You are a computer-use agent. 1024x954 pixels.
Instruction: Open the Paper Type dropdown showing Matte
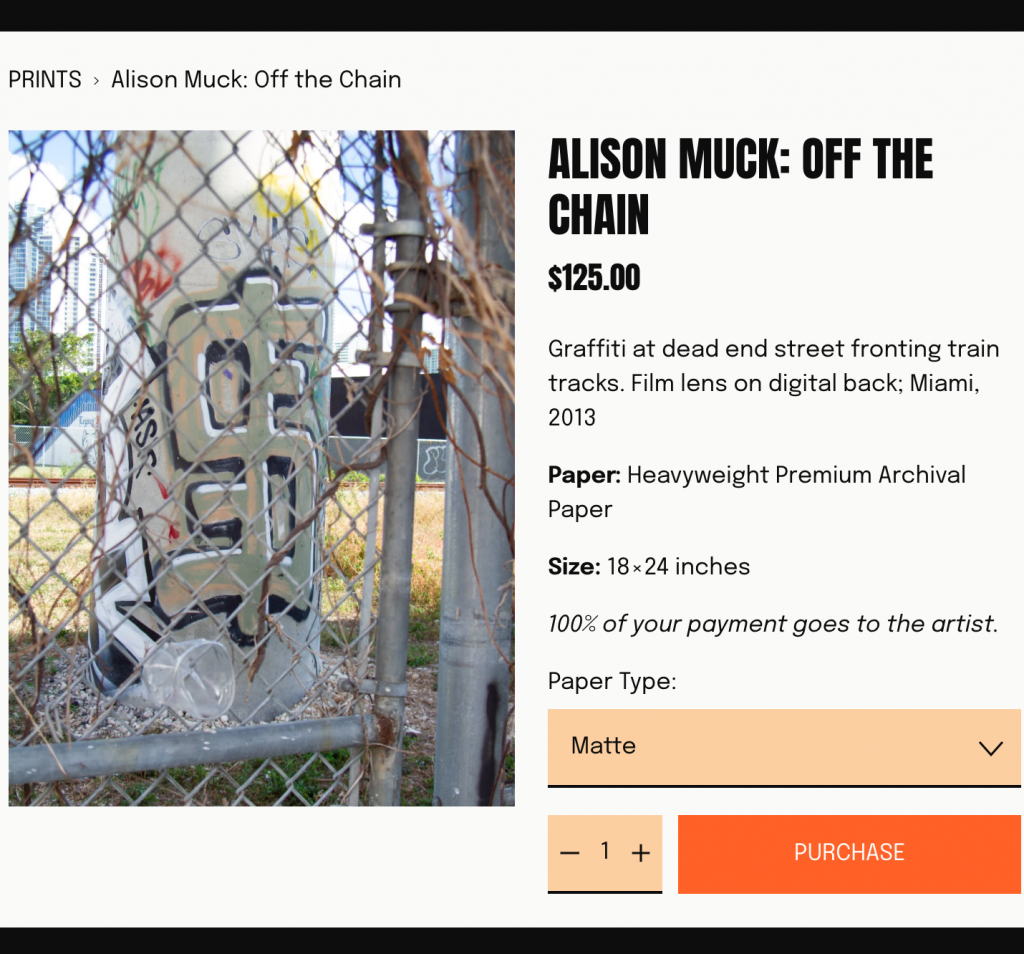pyautogui.click(x=760, y=747)
